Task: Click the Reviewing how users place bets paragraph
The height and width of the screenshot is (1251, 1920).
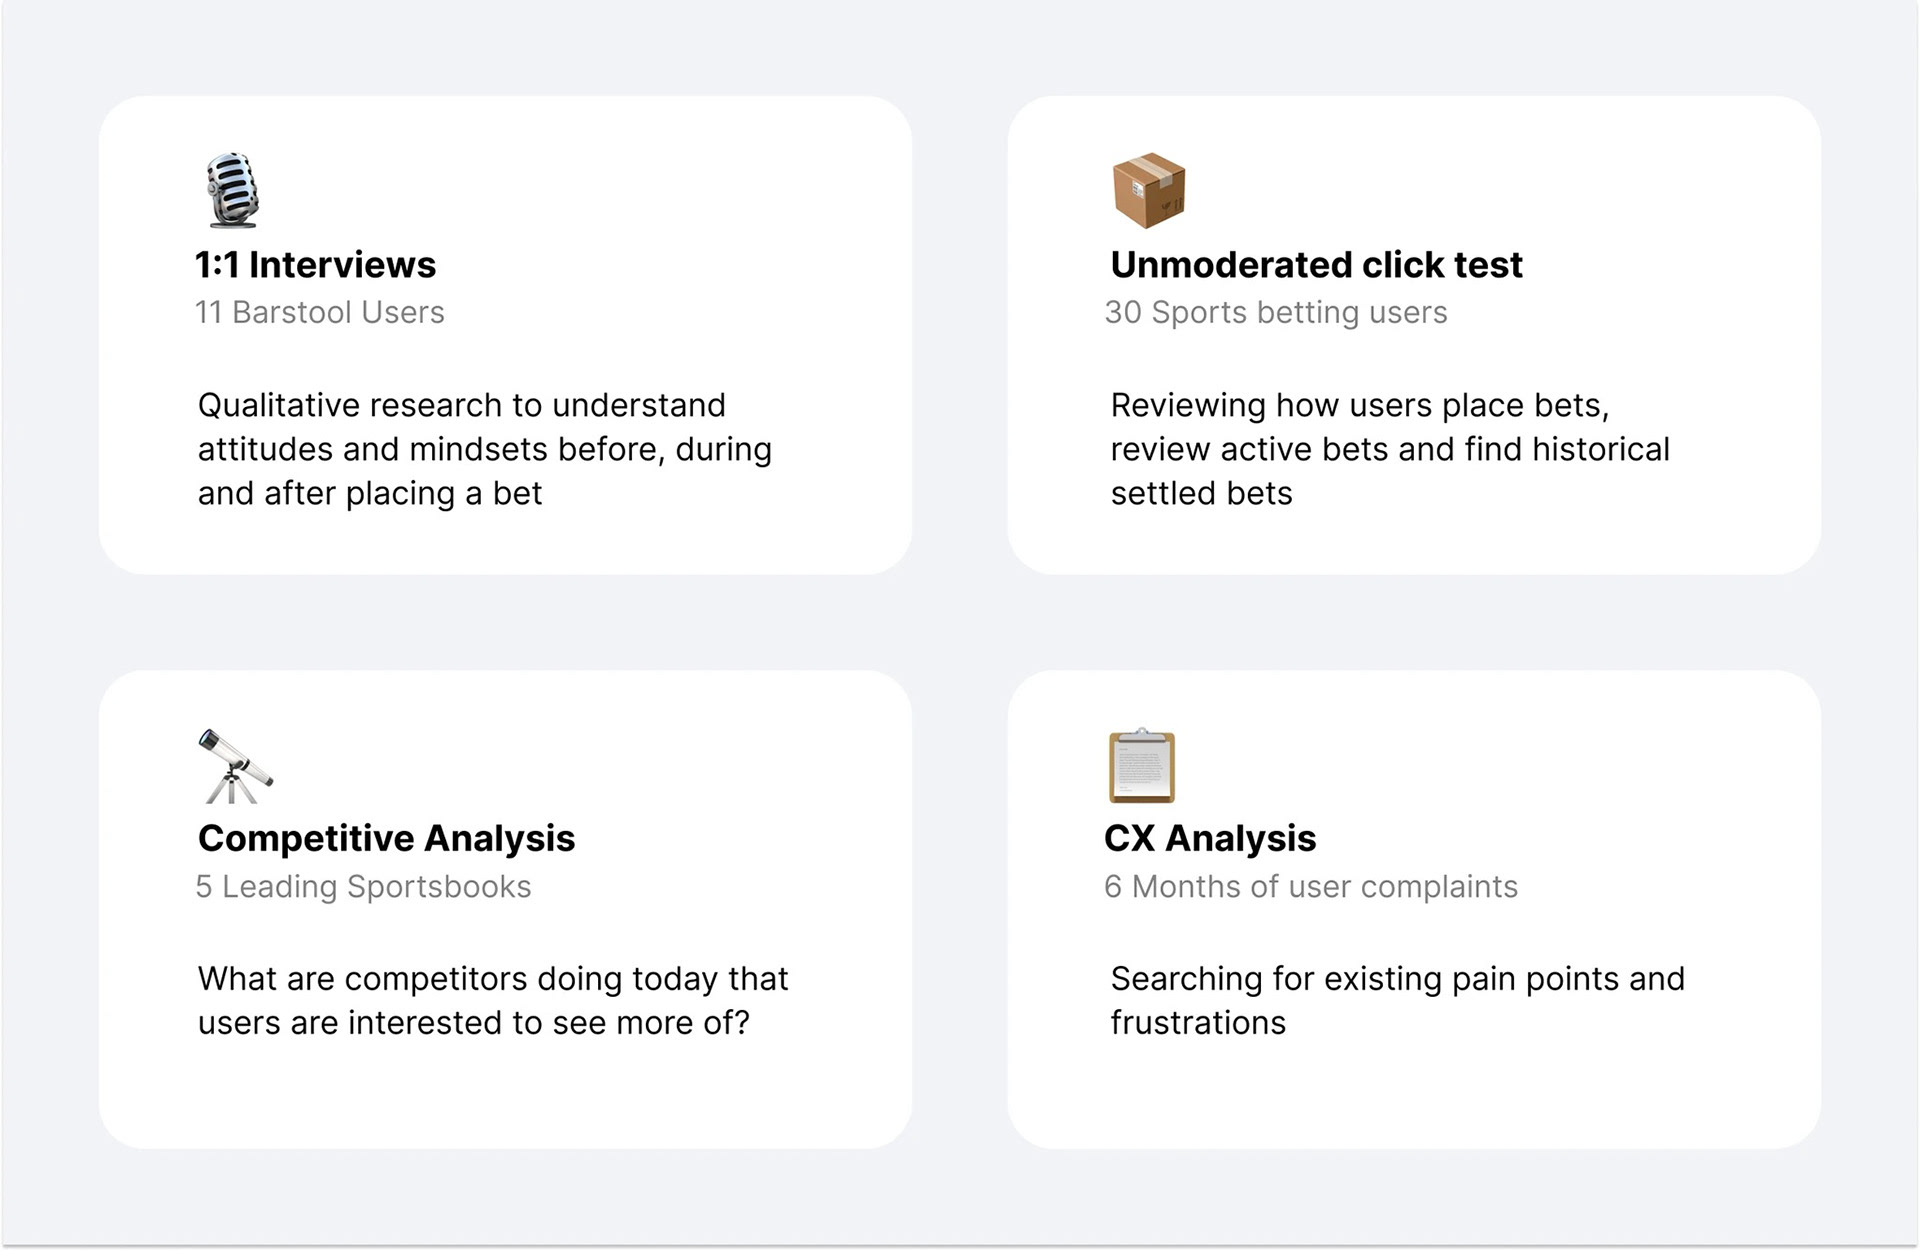Action: click(x=1390, y=449)
